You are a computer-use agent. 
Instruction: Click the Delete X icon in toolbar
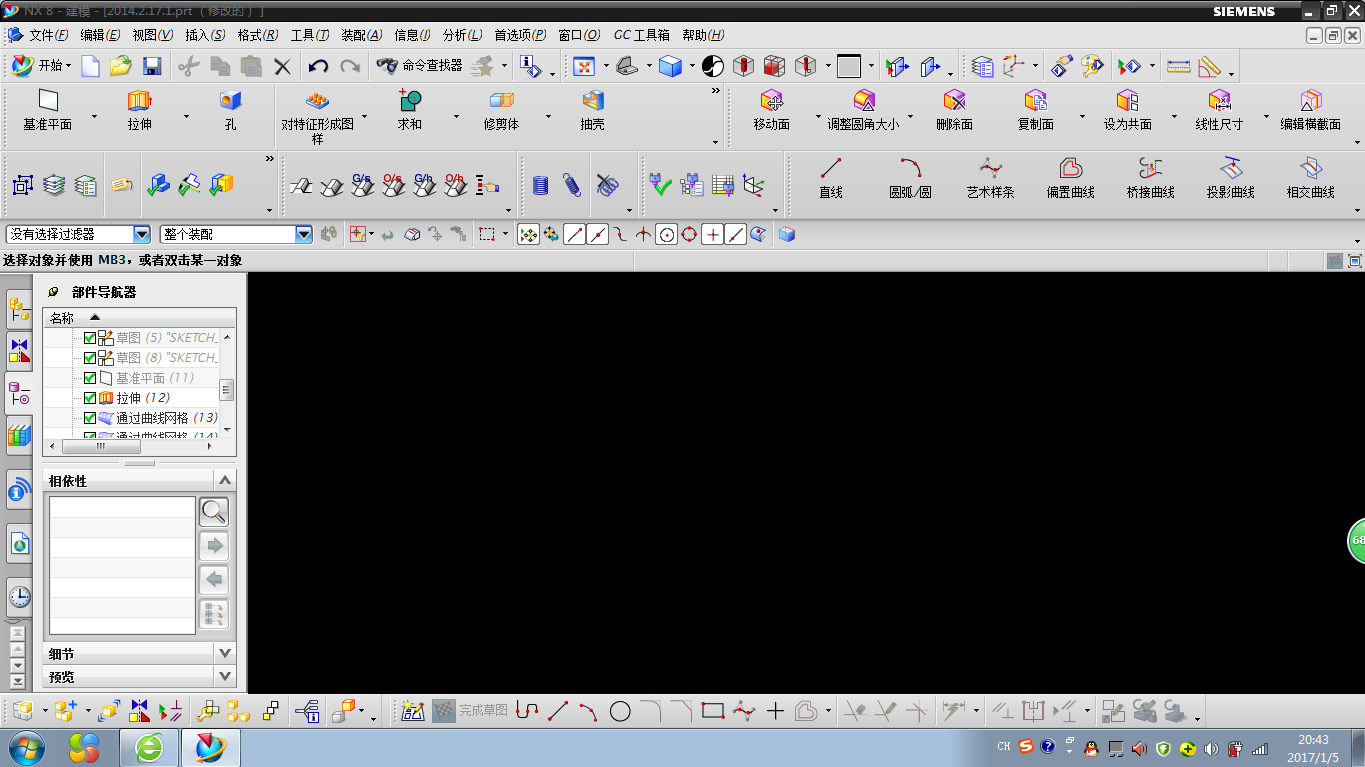tap(283, 66)
